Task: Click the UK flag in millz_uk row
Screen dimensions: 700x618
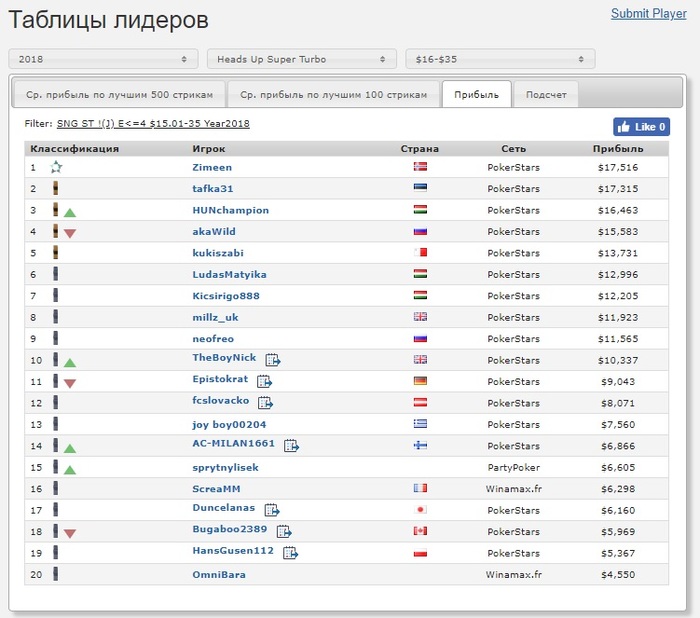Action: [420, 317]
